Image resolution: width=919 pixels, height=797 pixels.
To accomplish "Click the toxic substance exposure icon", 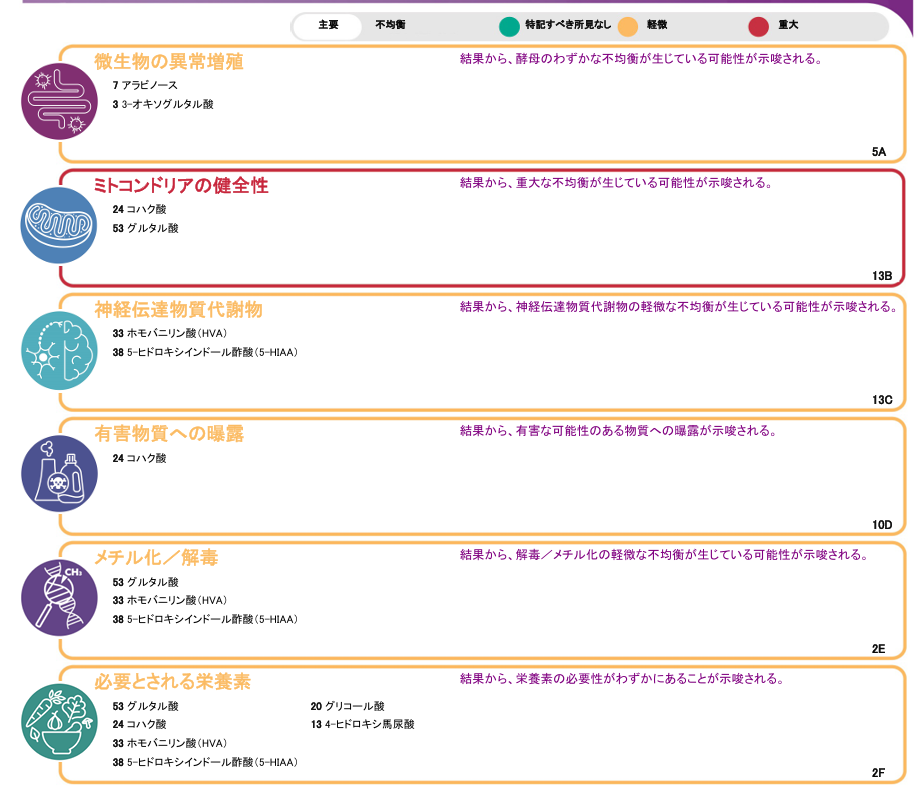I will tap(59, 474).
